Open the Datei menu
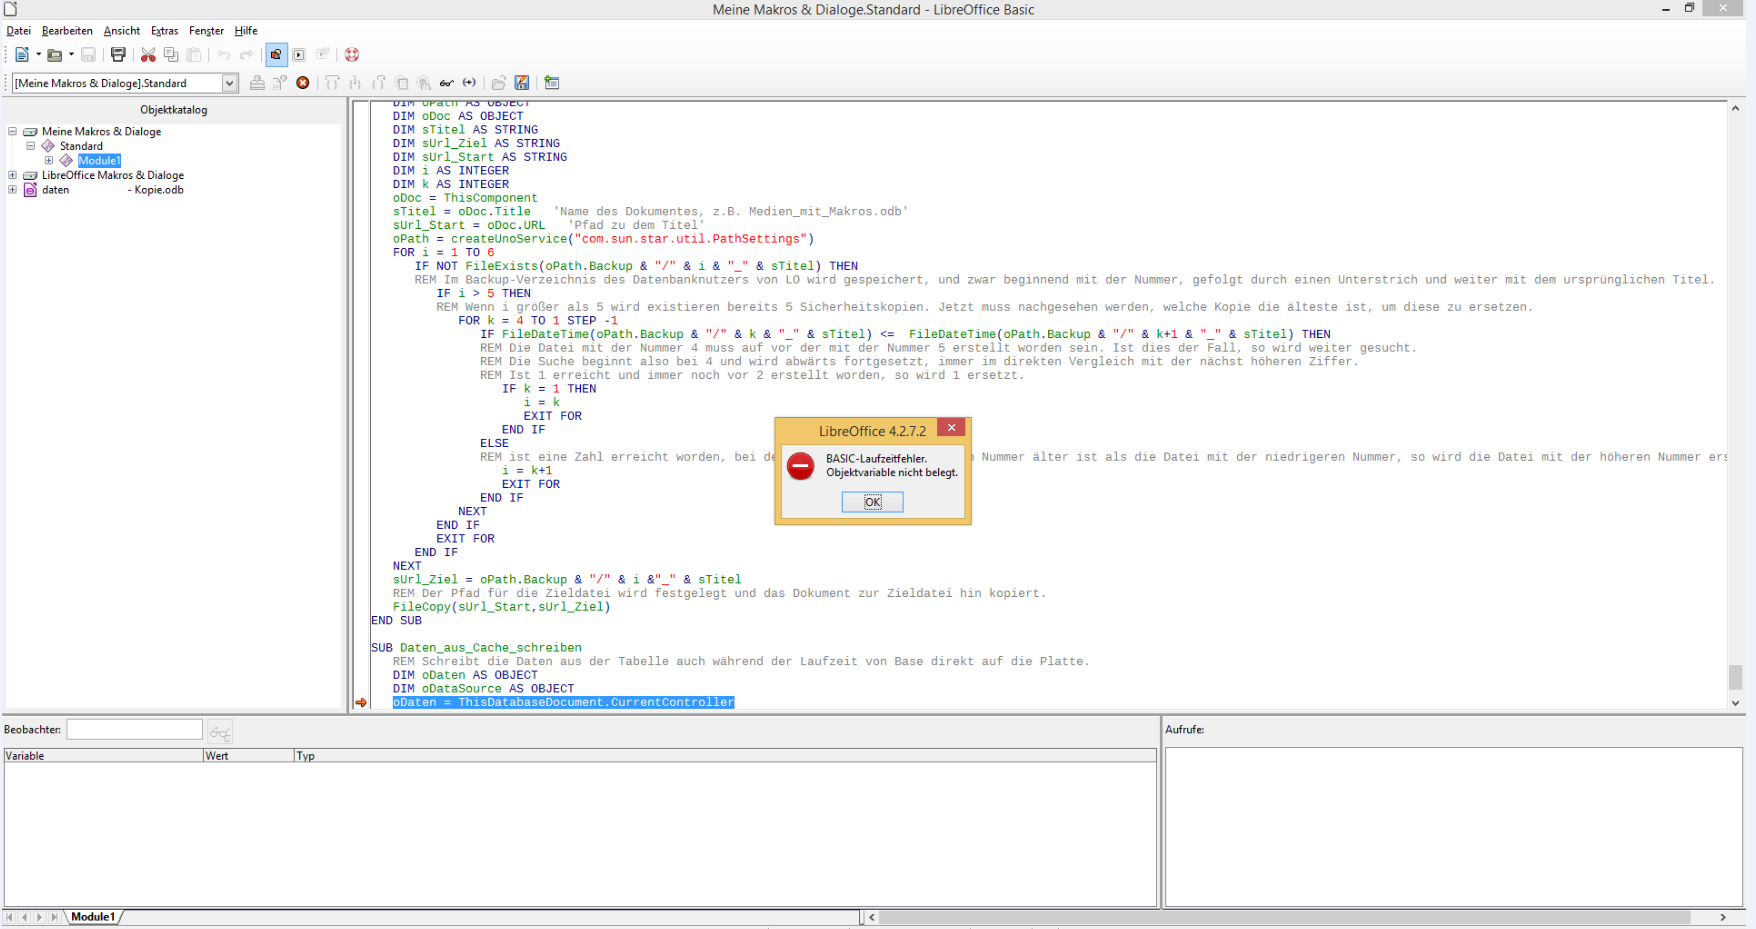The width and height of the screenshot is (1756, 929). 19,31
